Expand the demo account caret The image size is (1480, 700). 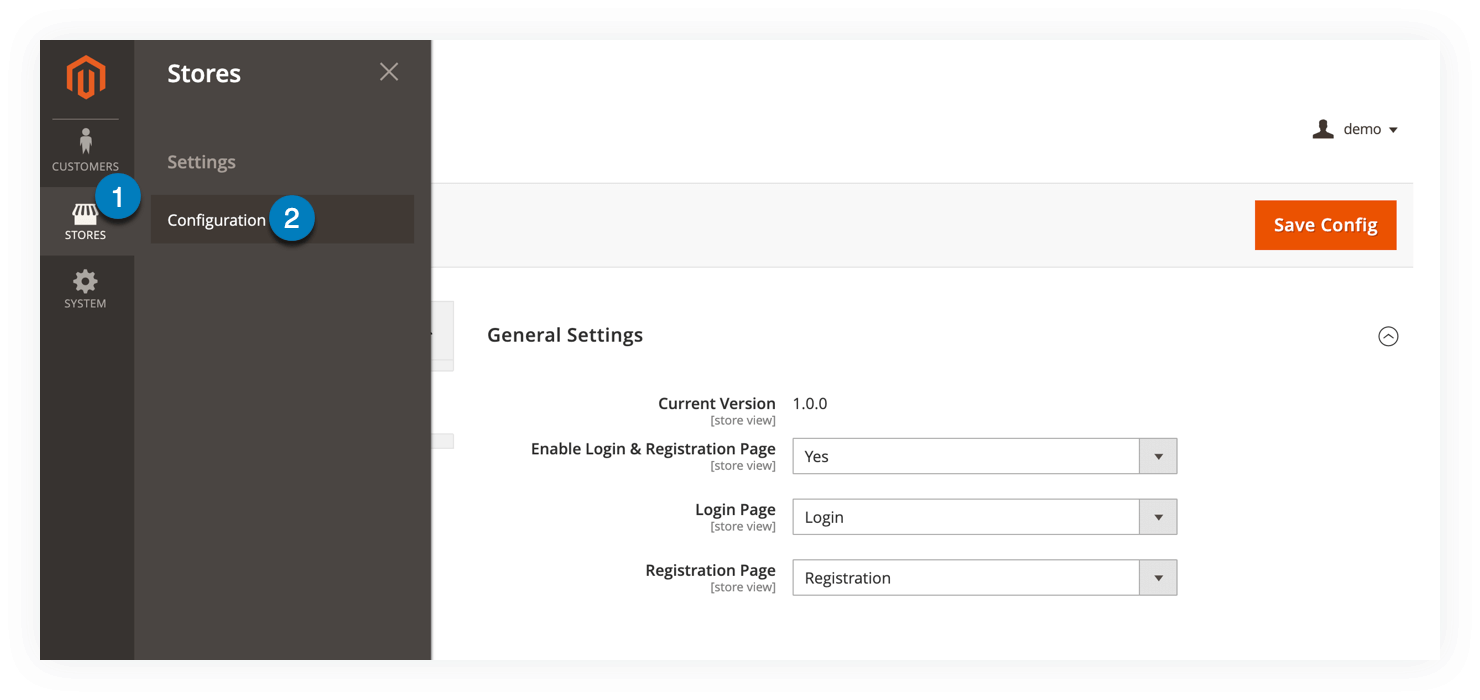tap(1393, 130)
